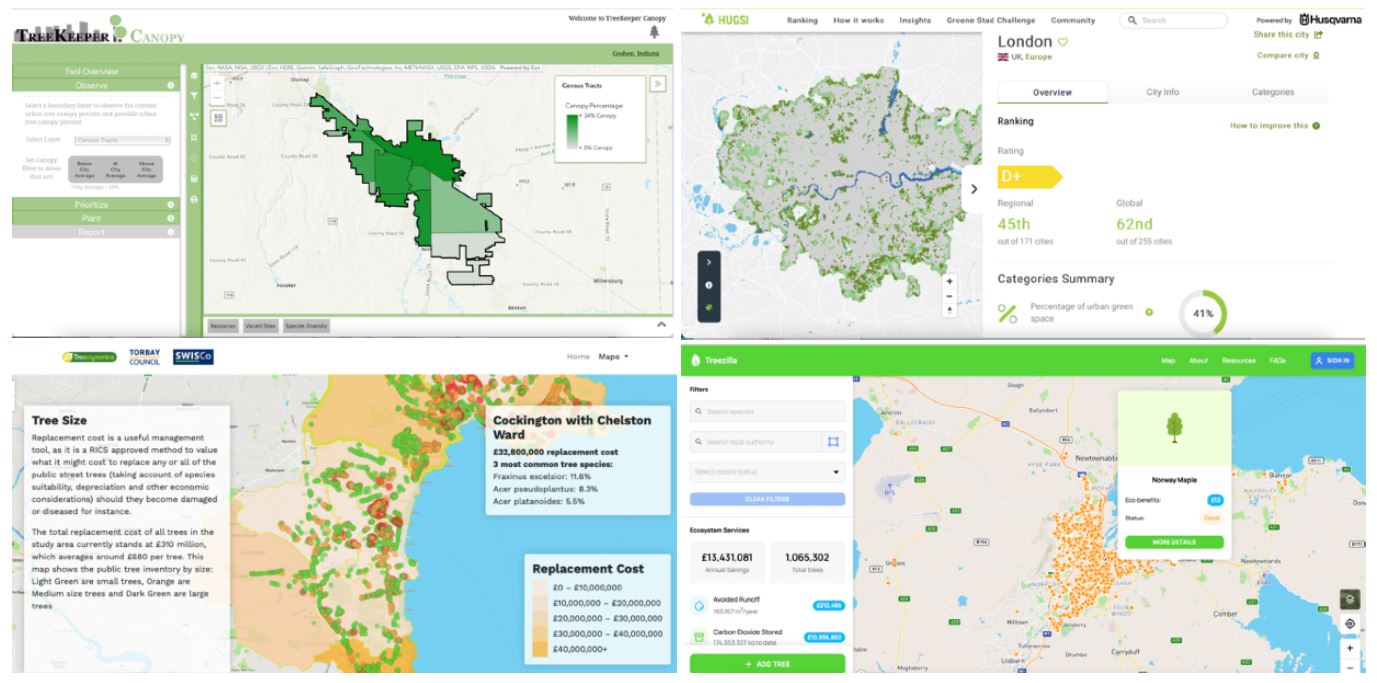This screenshot has height=683, width=1377.
Task: Click the canopy percentage gradient in the legend
Action: [x=572, y=131]
